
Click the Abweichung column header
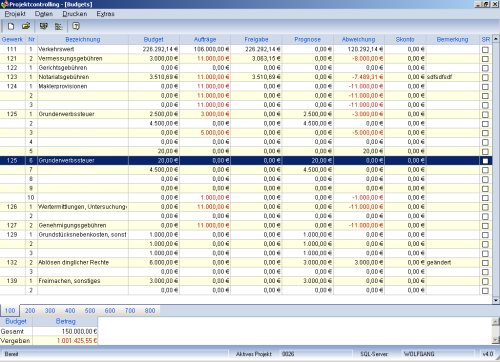[x=359, y=39]
